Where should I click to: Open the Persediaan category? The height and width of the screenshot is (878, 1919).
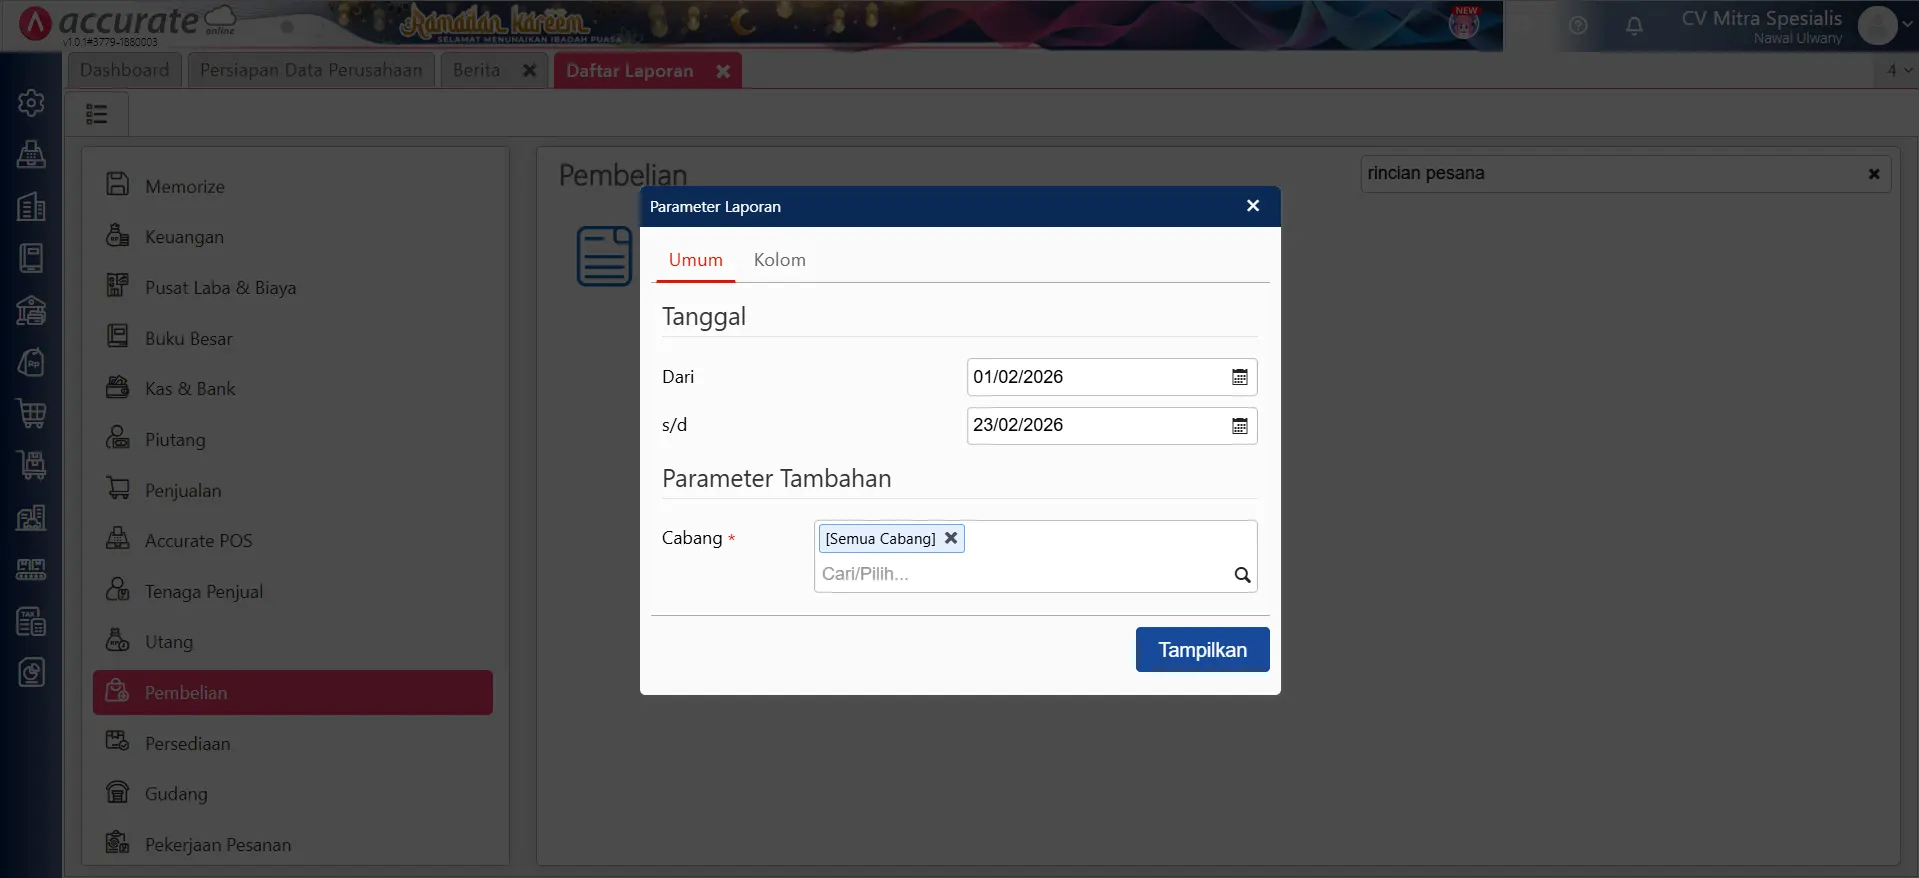pyautogui.click(x=292, y=744)
